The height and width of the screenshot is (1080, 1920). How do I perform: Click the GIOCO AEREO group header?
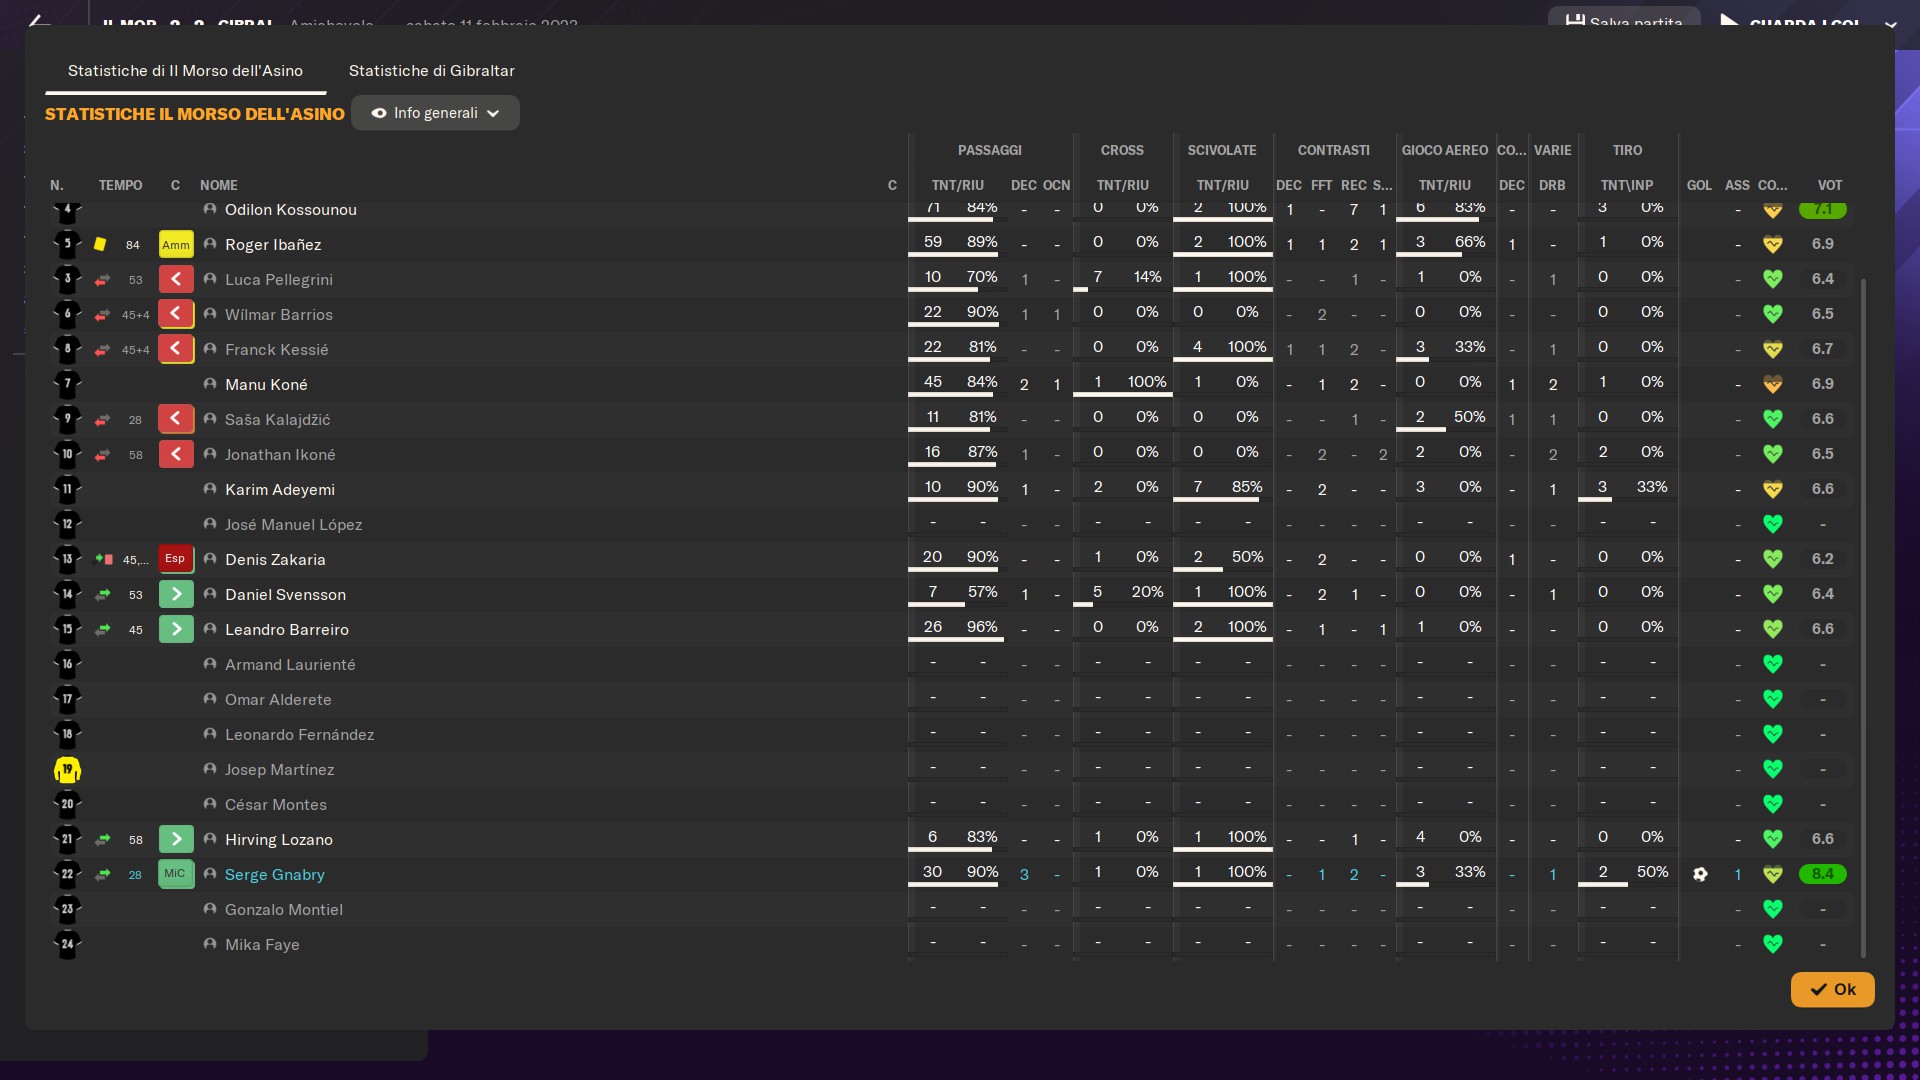coord(1444,150)
